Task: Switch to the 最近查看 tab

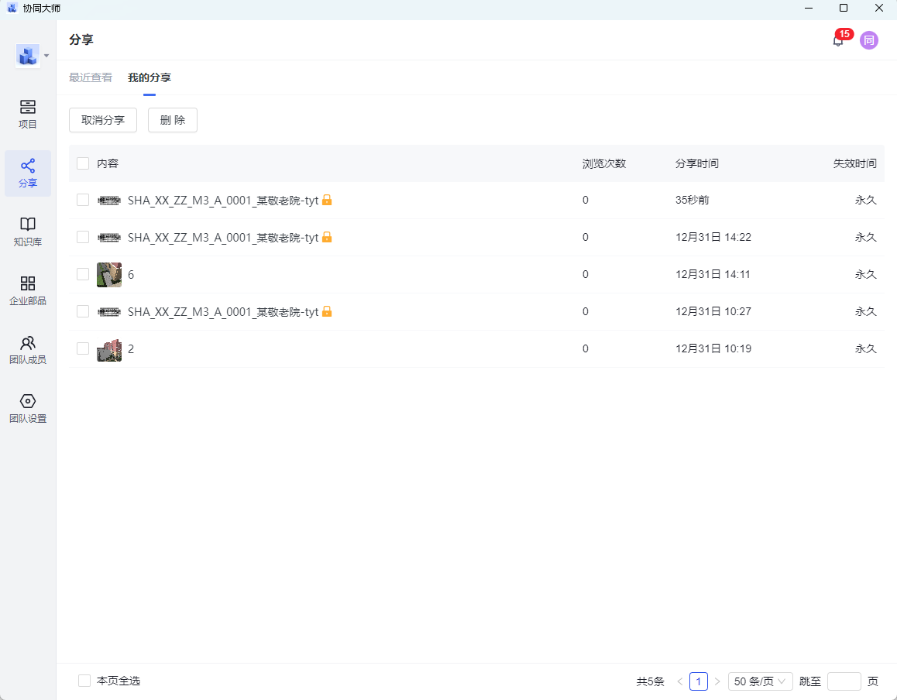Action: [90, 78]
